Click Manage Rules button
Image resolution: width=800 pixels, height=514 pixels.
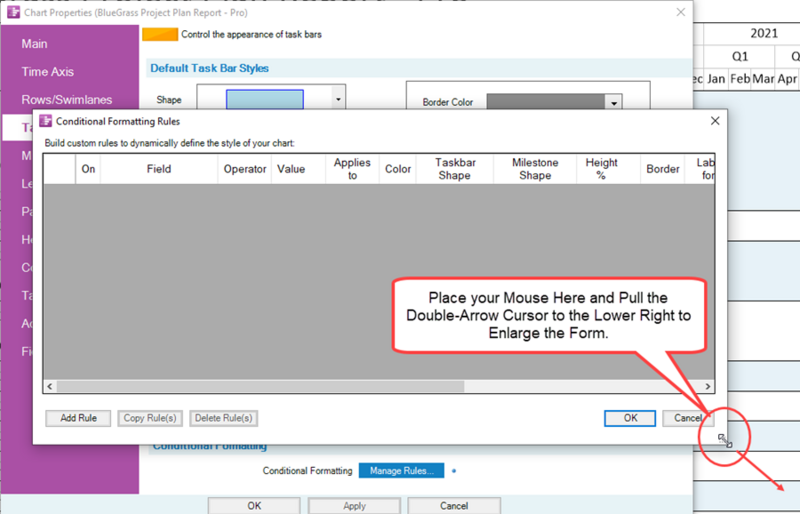(x=402, y=471)
